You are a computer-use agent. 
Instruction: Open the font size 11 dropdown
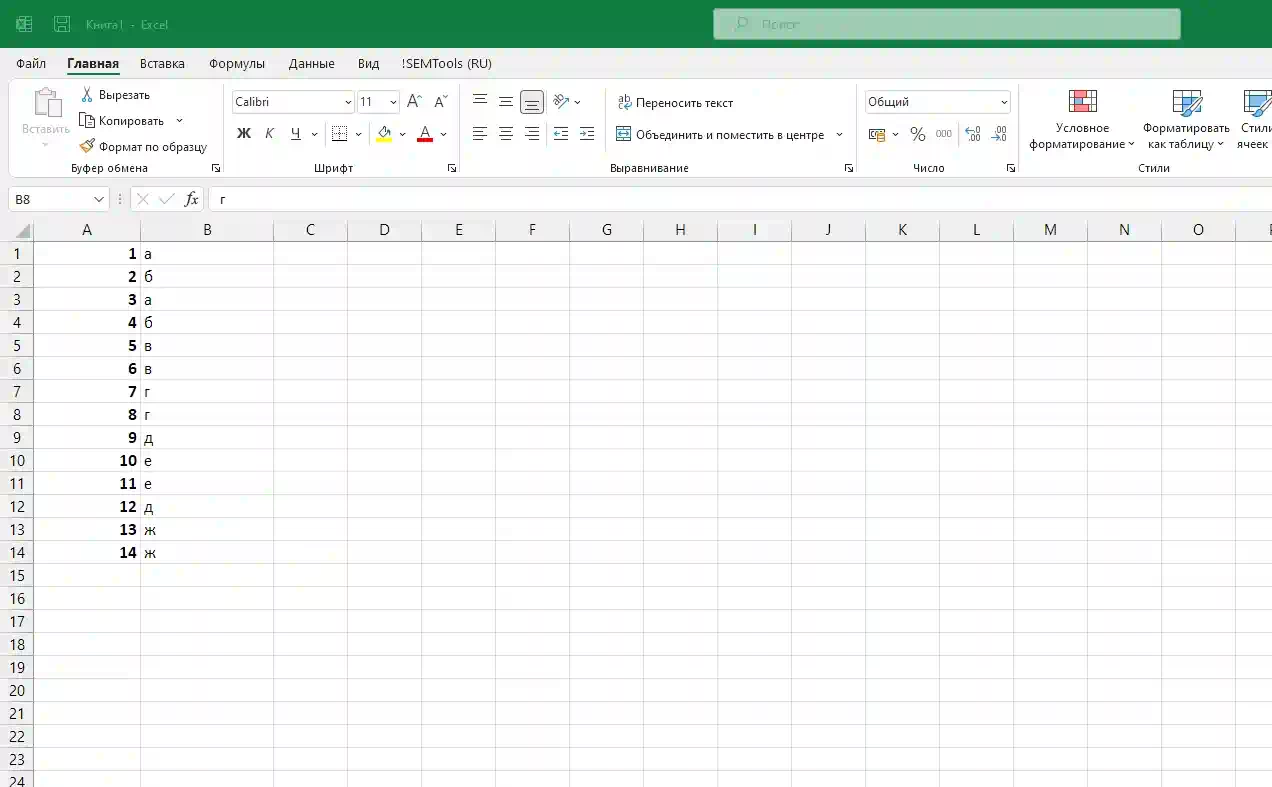[x=393, y=102]
